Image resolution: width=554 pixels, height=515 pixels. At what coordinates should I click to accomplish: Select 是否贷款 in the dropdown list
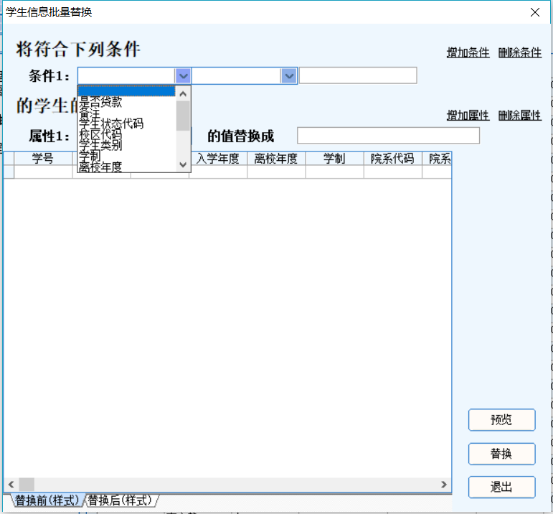(100, 102)
